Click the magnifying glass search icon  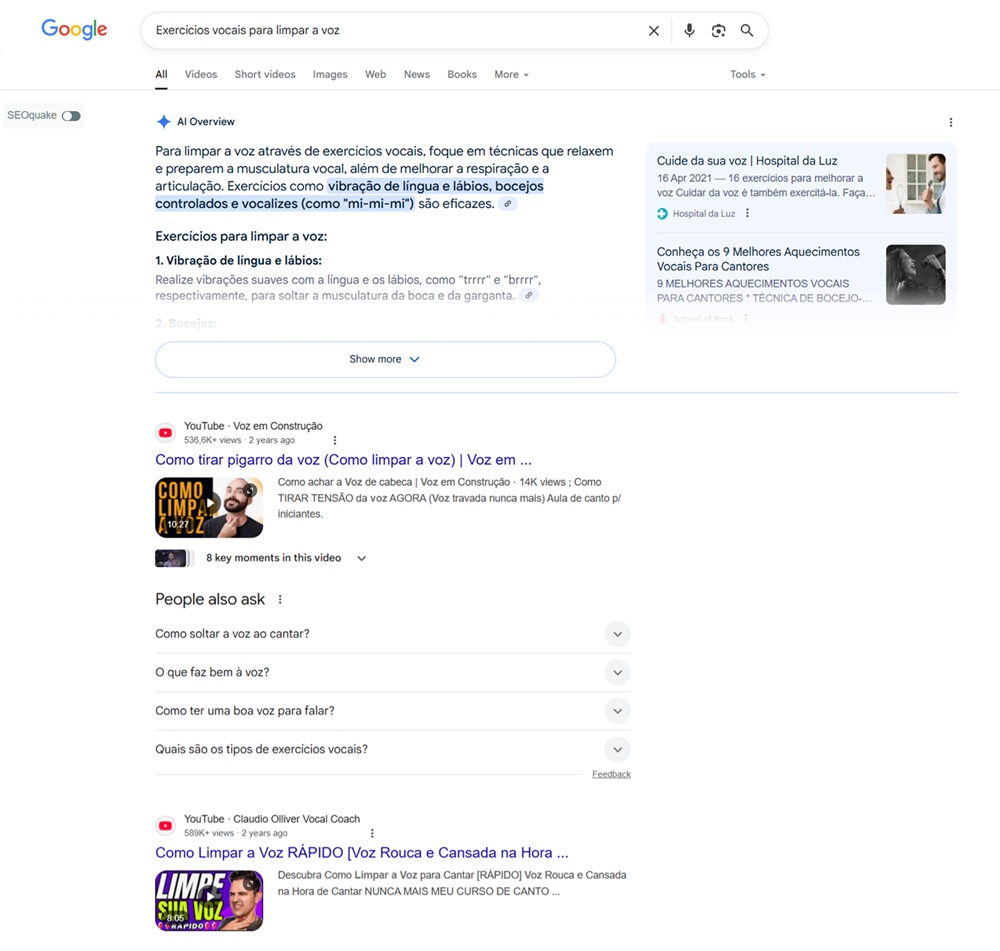[x=747, y=31]
